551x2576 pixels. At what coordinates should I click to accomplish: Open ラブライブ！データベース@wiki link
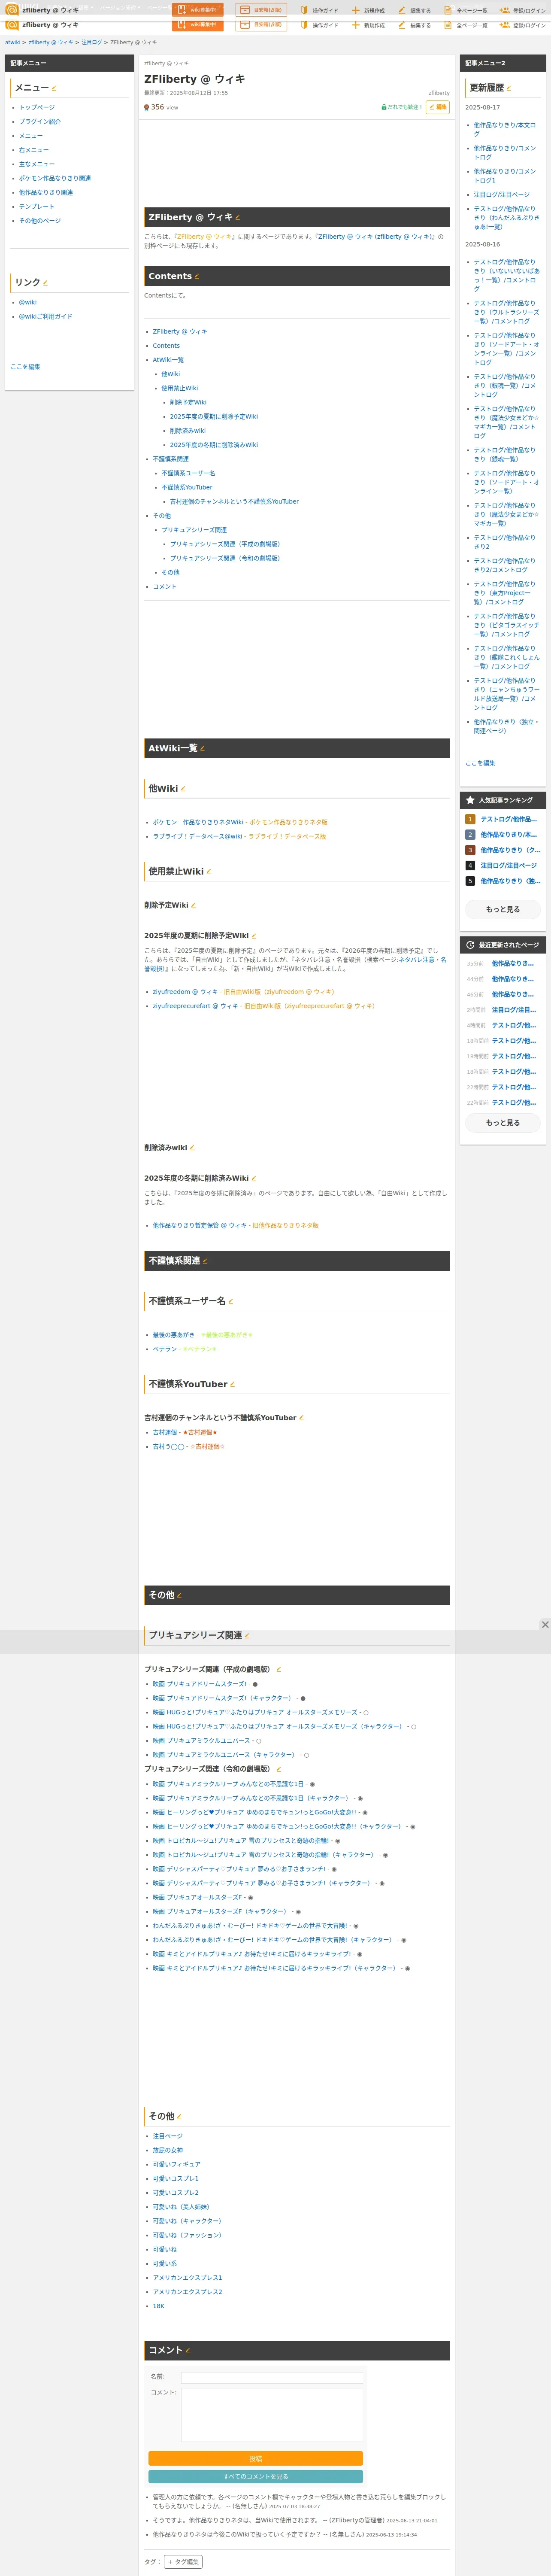click(x=198, y=836)
